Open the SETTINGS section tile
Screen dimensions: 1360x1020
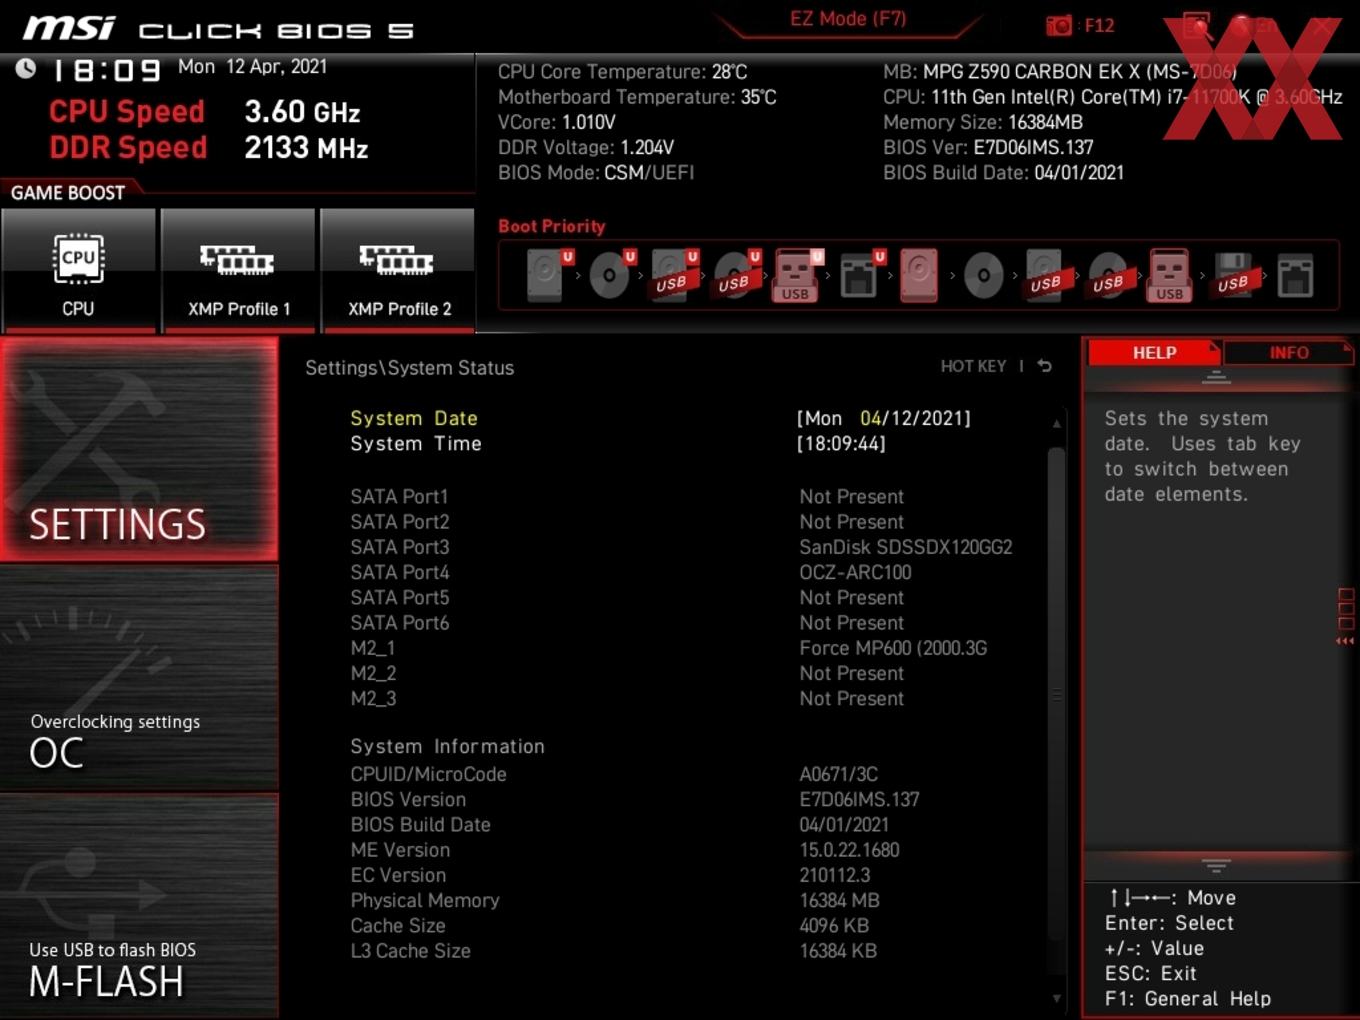139,449
